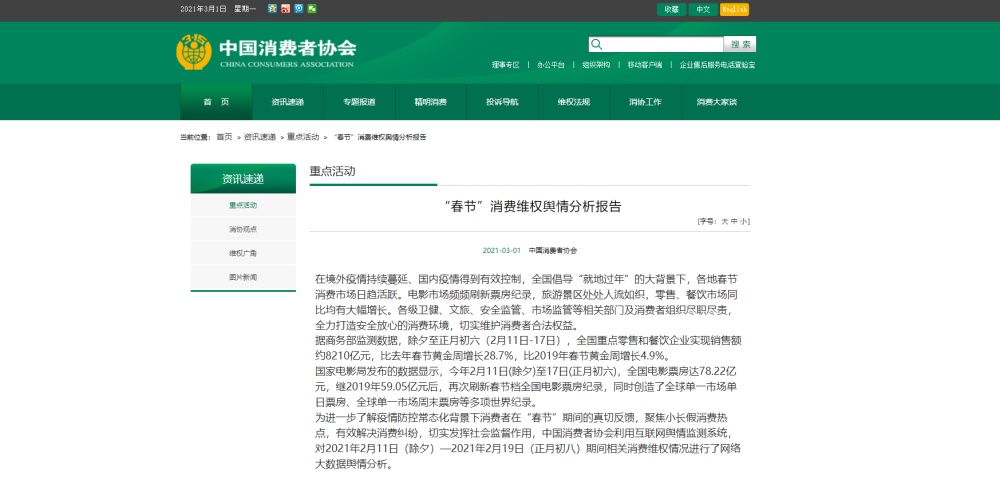1000x479 pixels.
Task: Select 消协观点 in the left sidebar
Action: point(243,229)
